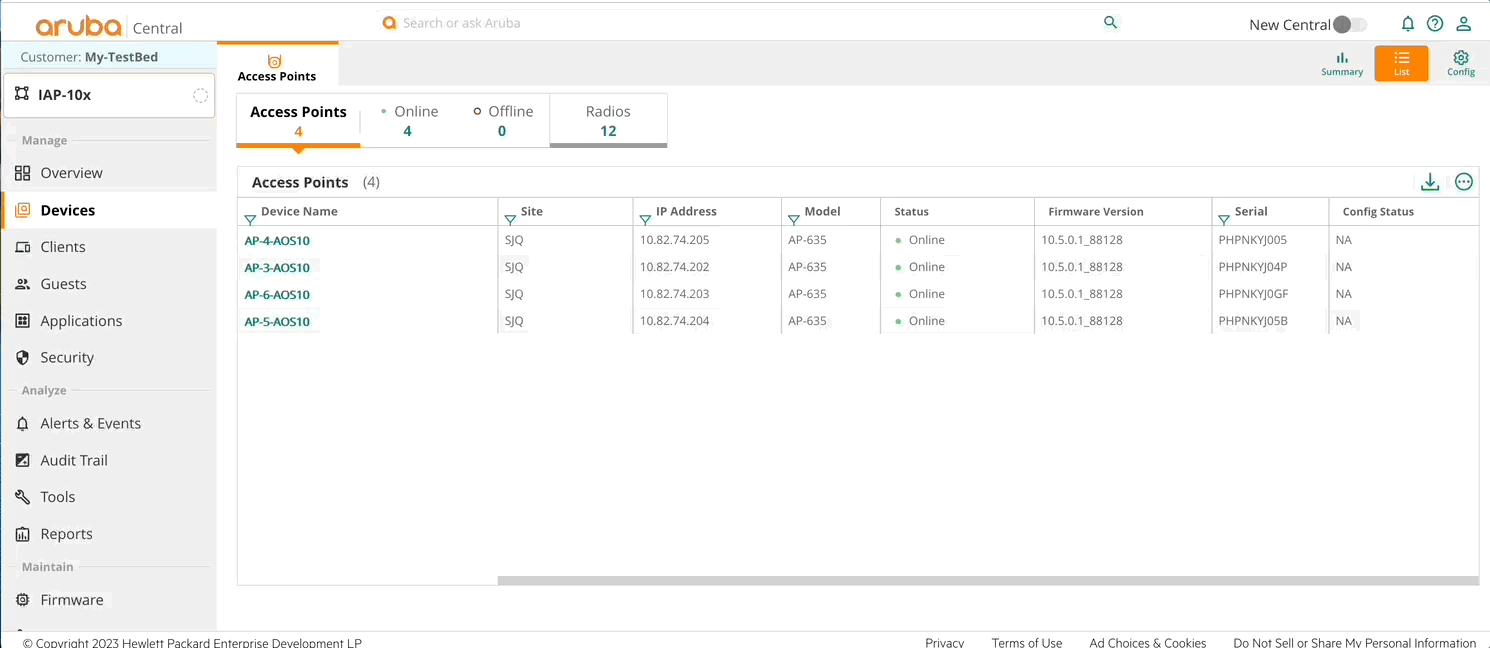Open device AP-6-AOS10
The height and width of the screenshot is (648, 1490).
(277, 295)
